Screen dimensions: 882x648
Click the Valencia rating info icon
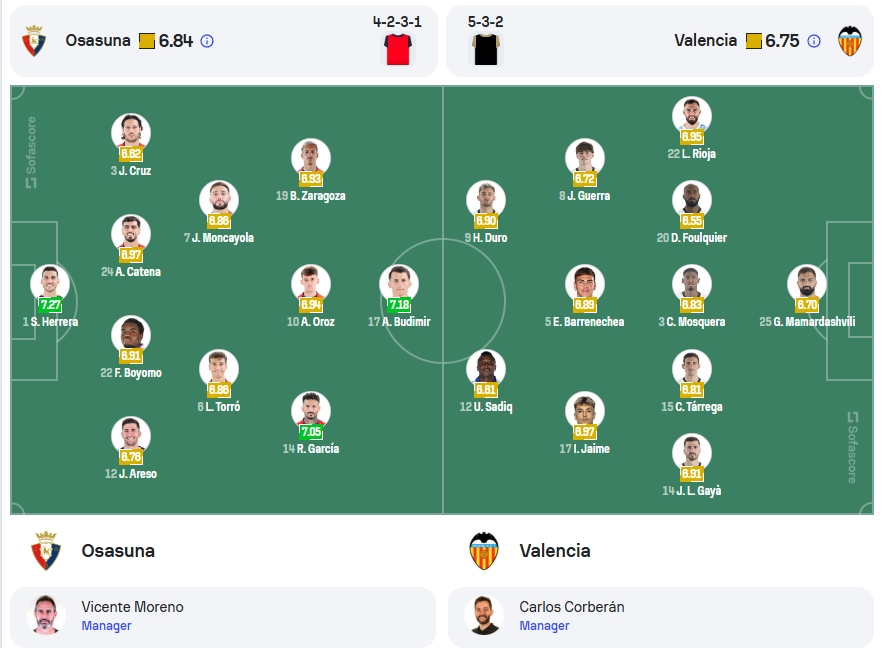pos(814,41)
